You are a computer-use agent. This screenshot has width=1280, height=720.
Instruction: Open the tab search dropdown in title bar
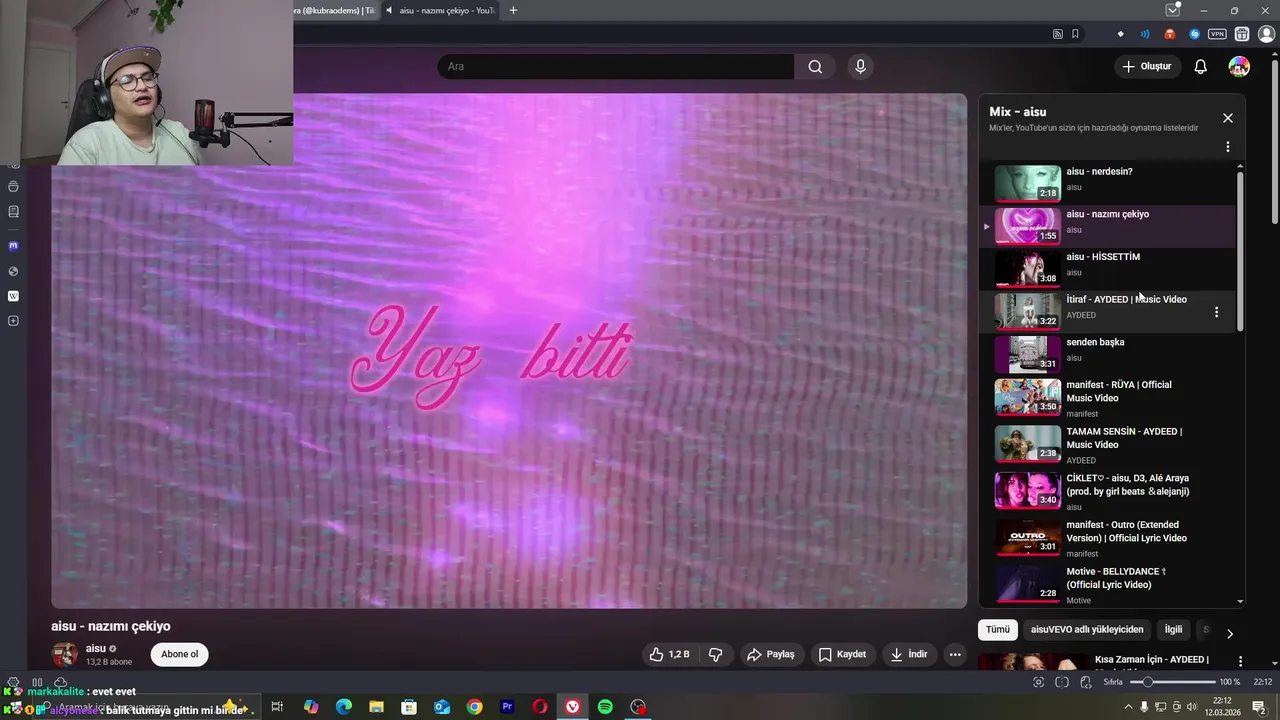coord(1173,10)
